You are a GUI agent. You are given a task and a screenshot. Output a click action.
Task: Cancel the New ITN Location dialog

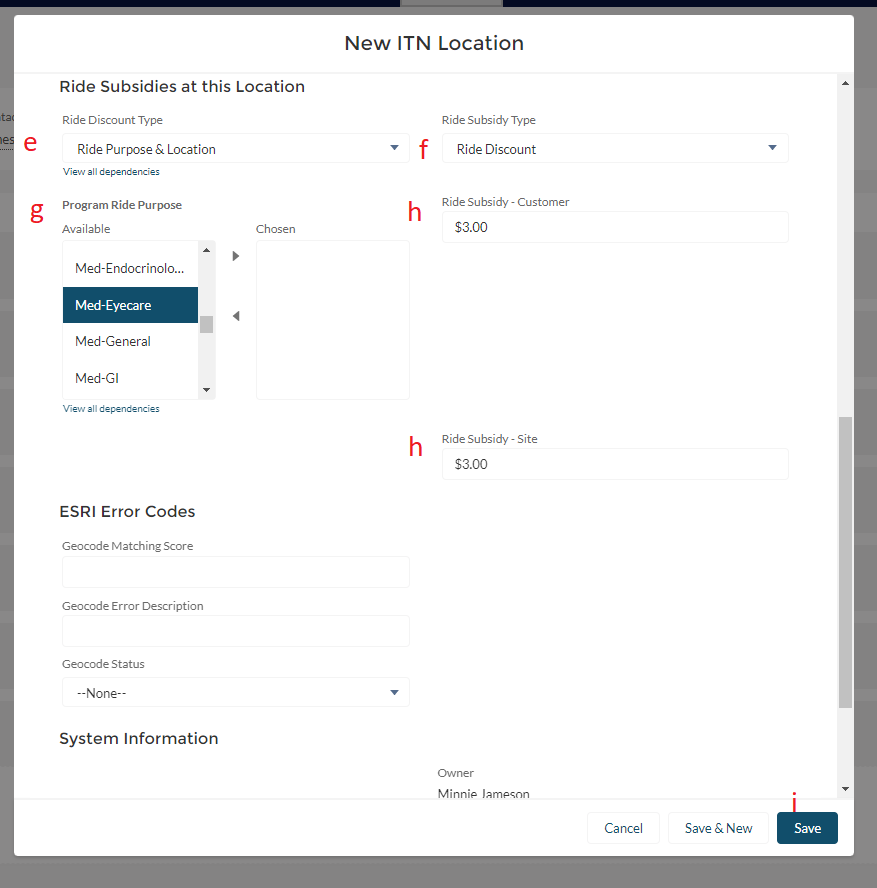(x=623, y=828)
